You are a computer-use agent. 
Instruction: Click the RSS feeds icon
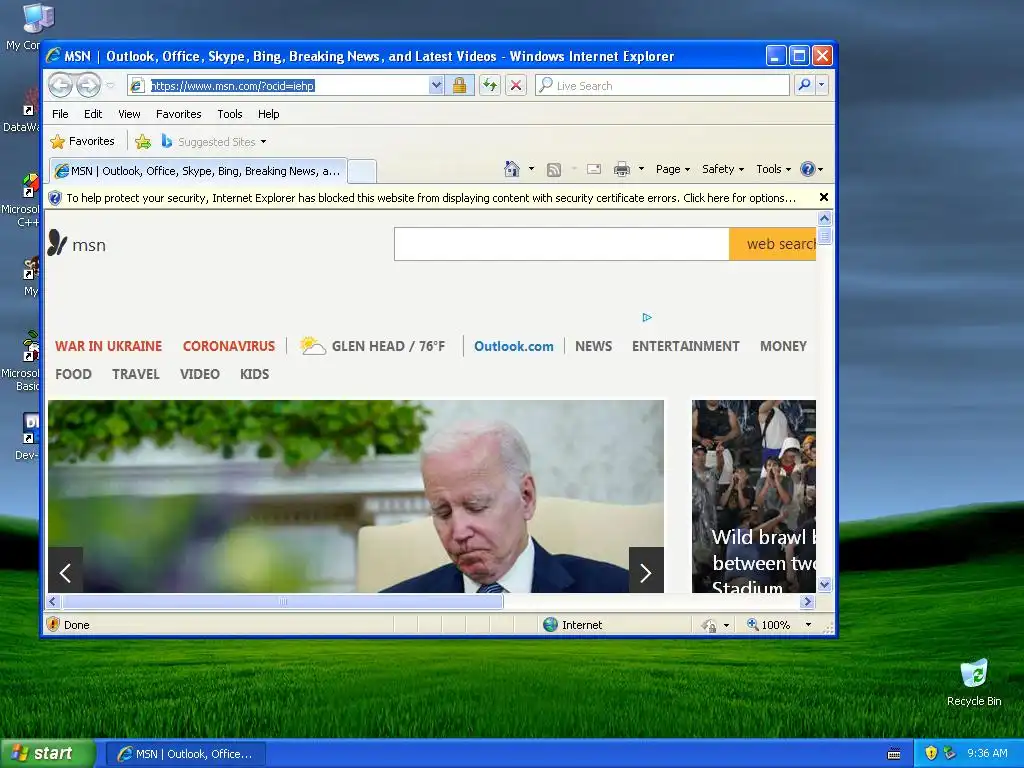click(554, 170)
